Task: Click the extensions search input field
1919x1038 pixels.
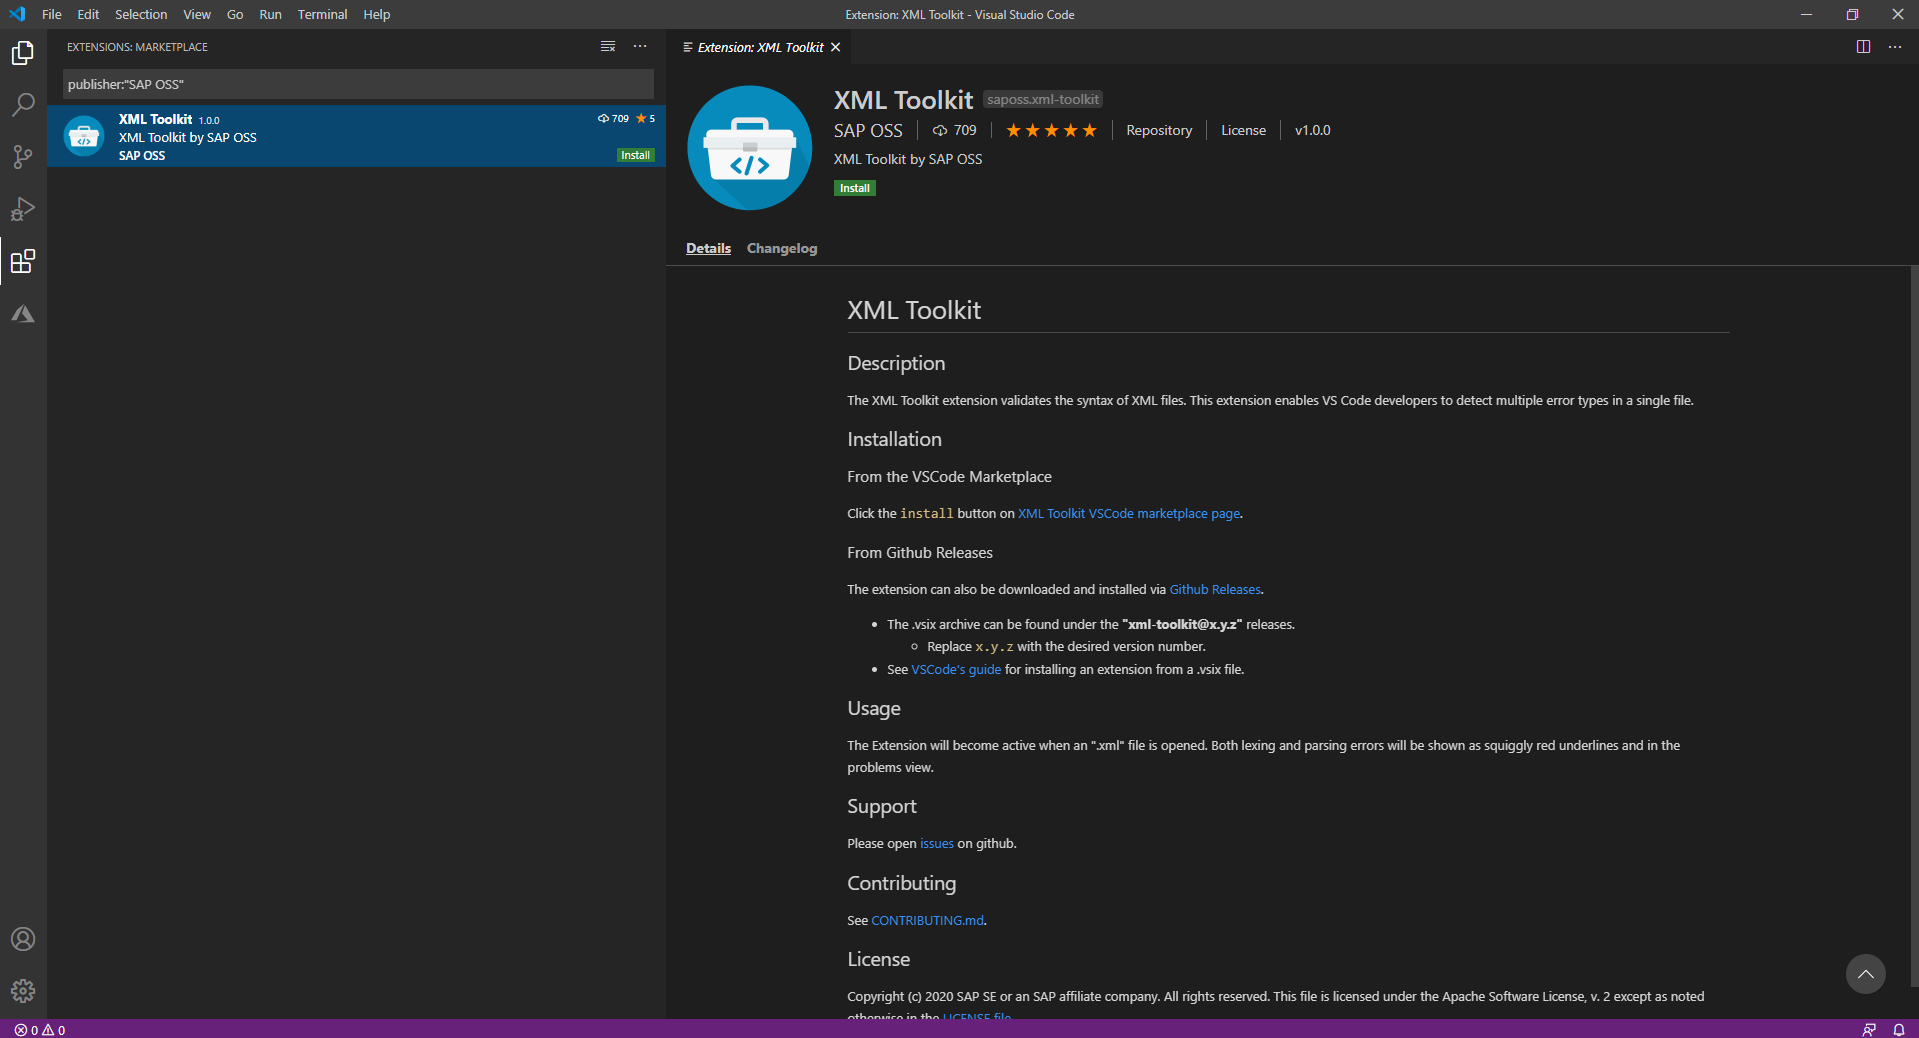Action: pos(357,84)
